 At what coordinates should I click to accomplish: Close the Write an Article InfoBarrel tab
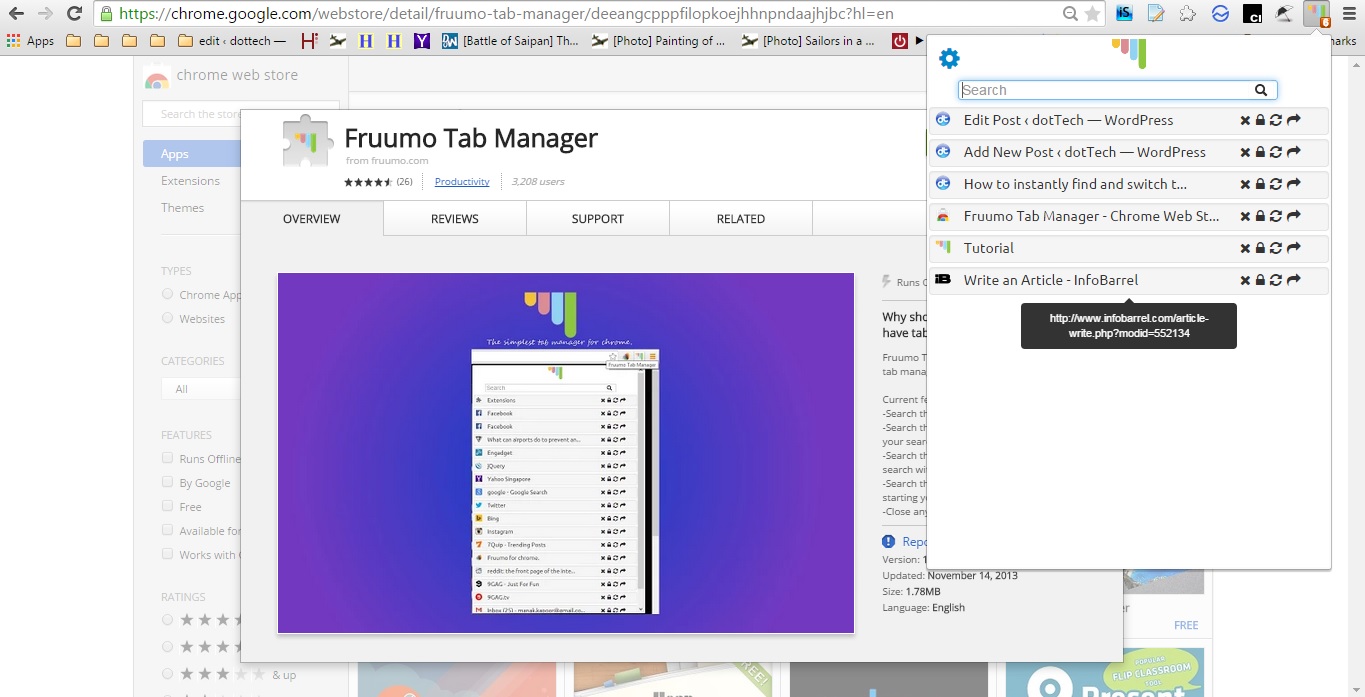[1245, 281]
